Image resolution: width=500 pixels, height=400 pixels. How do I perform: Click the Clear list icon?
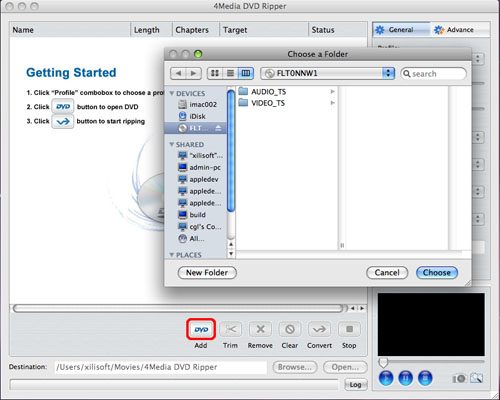(x=290, y=329)
